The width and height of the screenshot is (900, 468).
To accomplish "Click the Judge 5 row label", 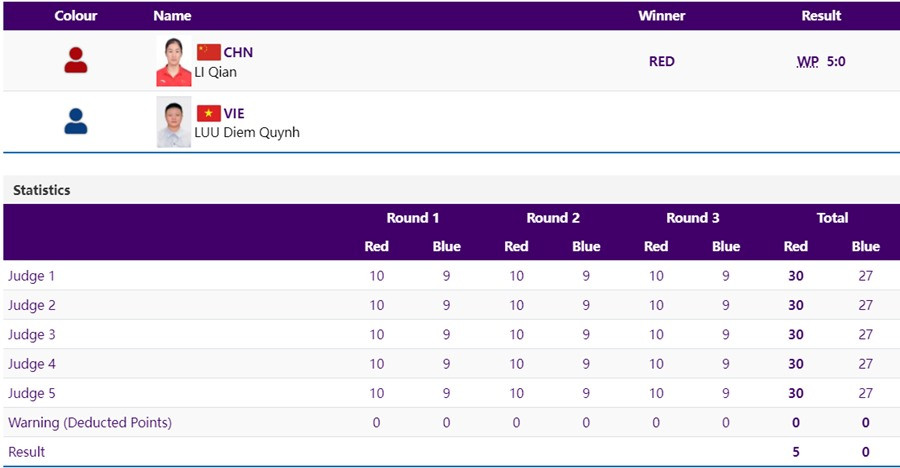I will pos(32,393).
